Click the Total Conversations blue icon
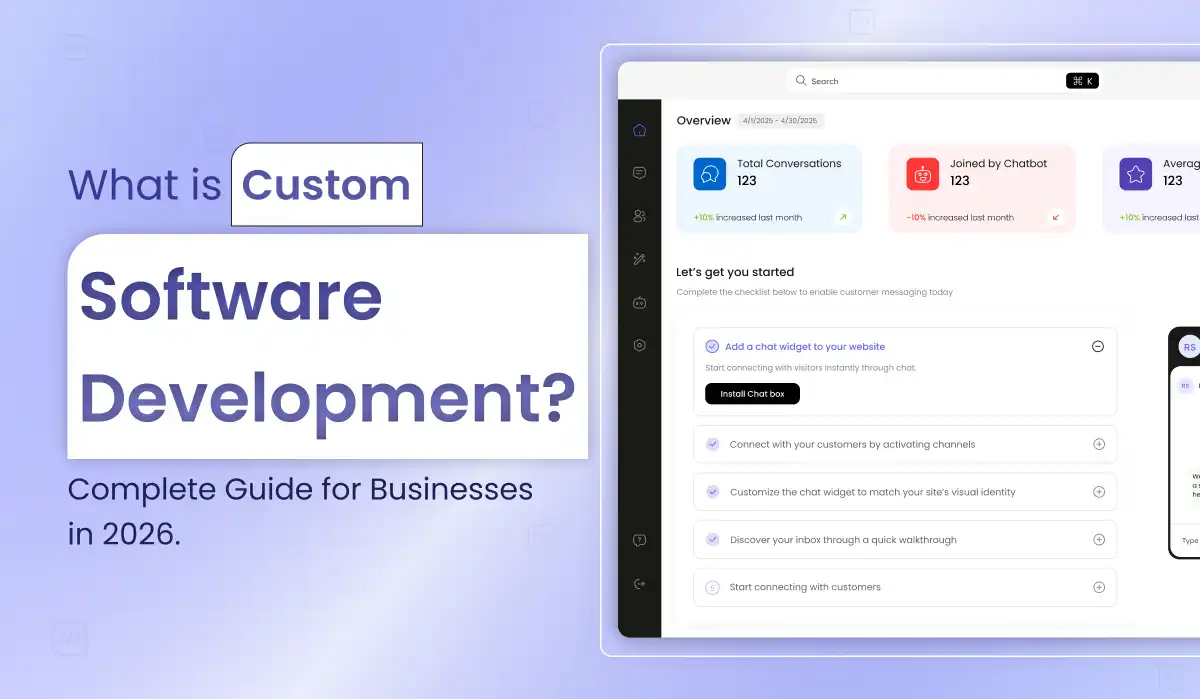Viewport: 1200px width, 699px height. (710, 174)
